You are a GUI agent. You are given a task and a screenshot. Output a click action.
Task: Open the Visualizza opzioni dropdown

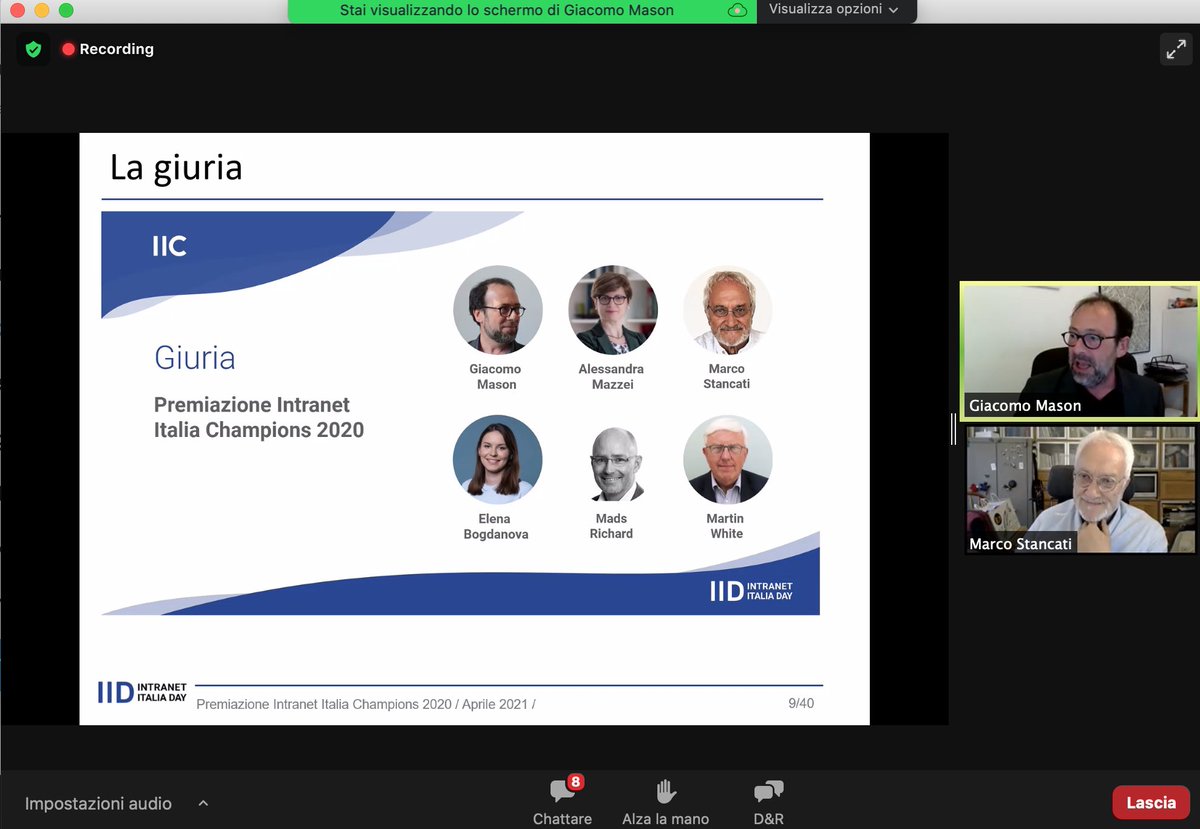click(x=834, y=9)
